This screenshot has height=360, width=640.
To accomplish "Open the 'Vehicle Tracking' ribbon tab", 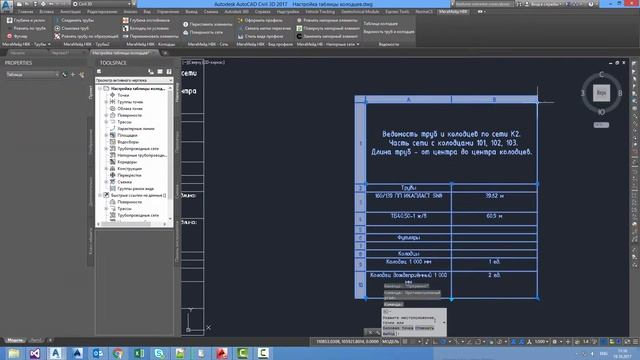I will (x=320, y=12).
